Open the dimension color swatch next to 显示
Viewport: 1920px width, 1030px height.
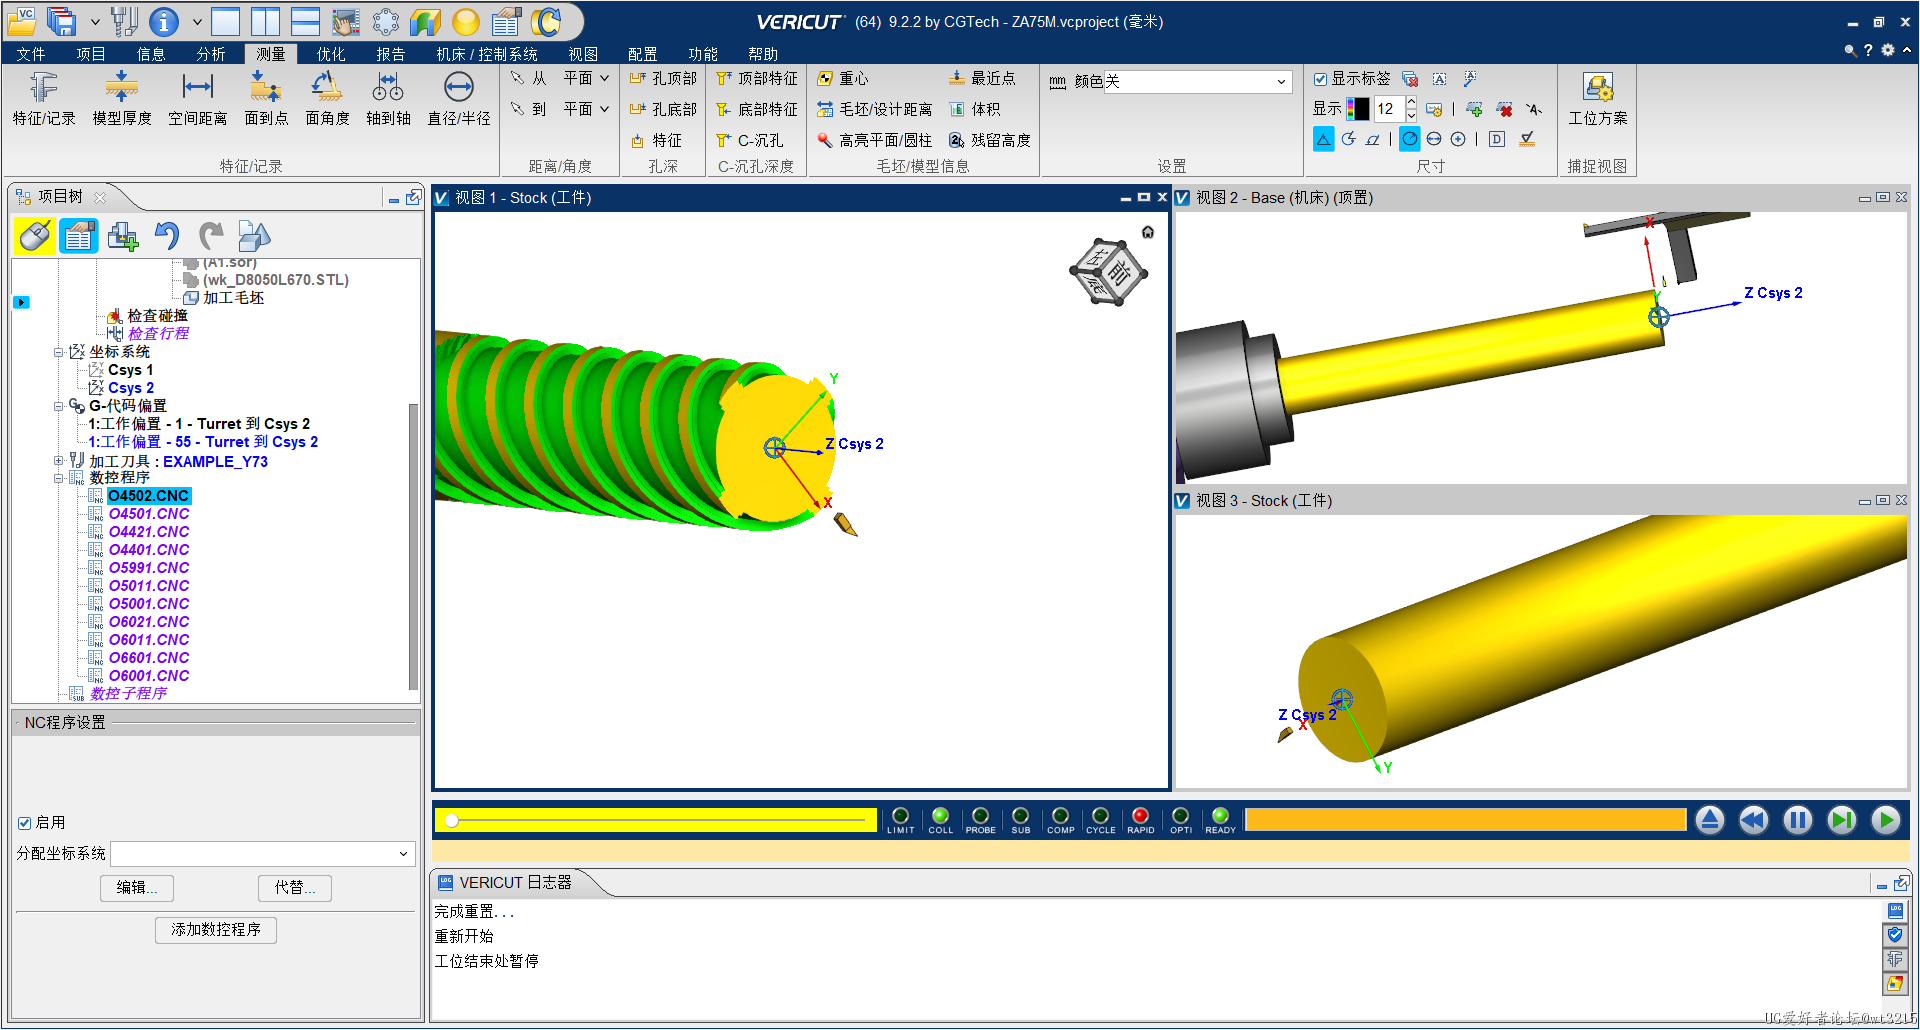[x=1357, y=109]
